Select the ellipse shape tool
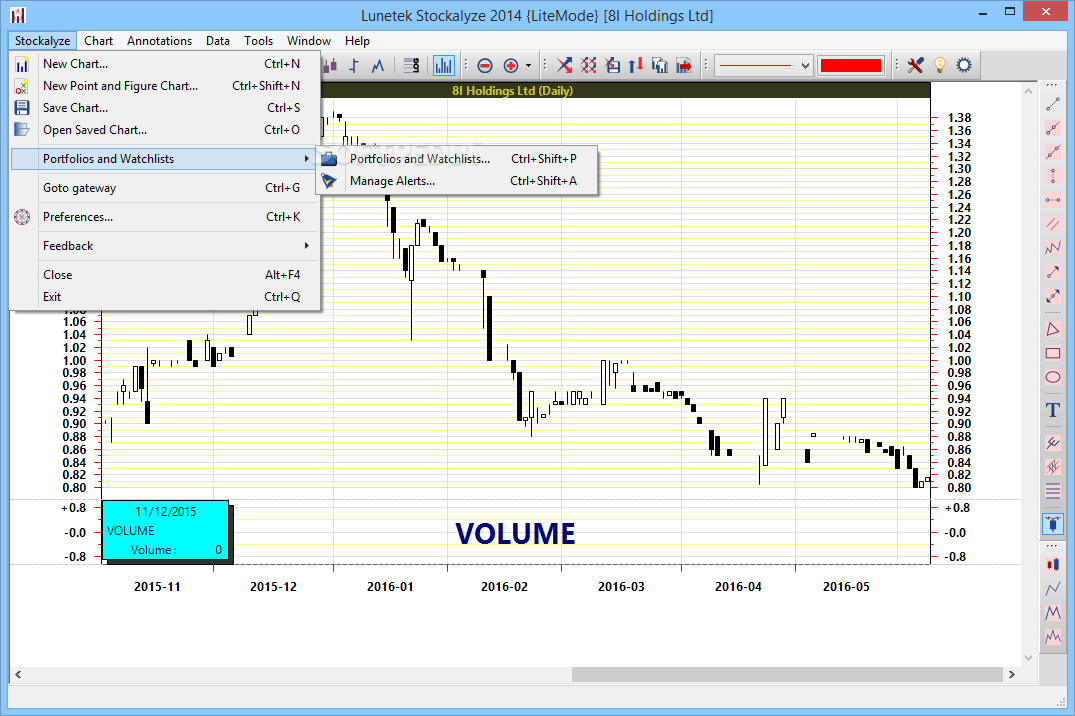This screenshot has width=1075, height=716. [1053, 377]
